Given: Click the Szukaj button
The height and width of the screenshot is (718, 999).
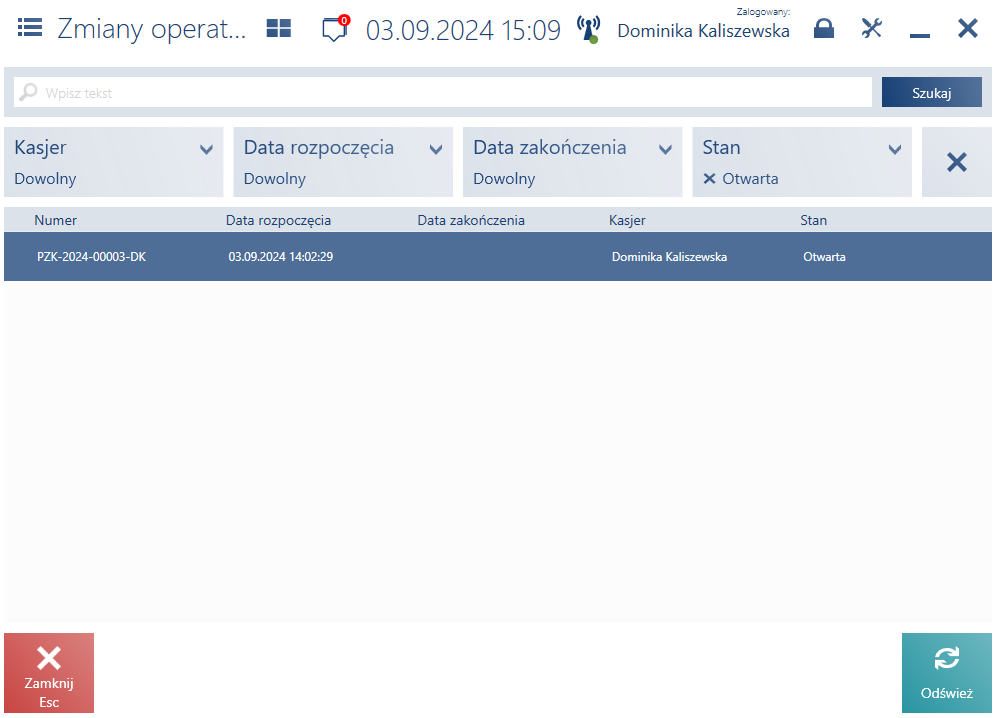Looking at the screenshot, I should [x=931, y=92].
